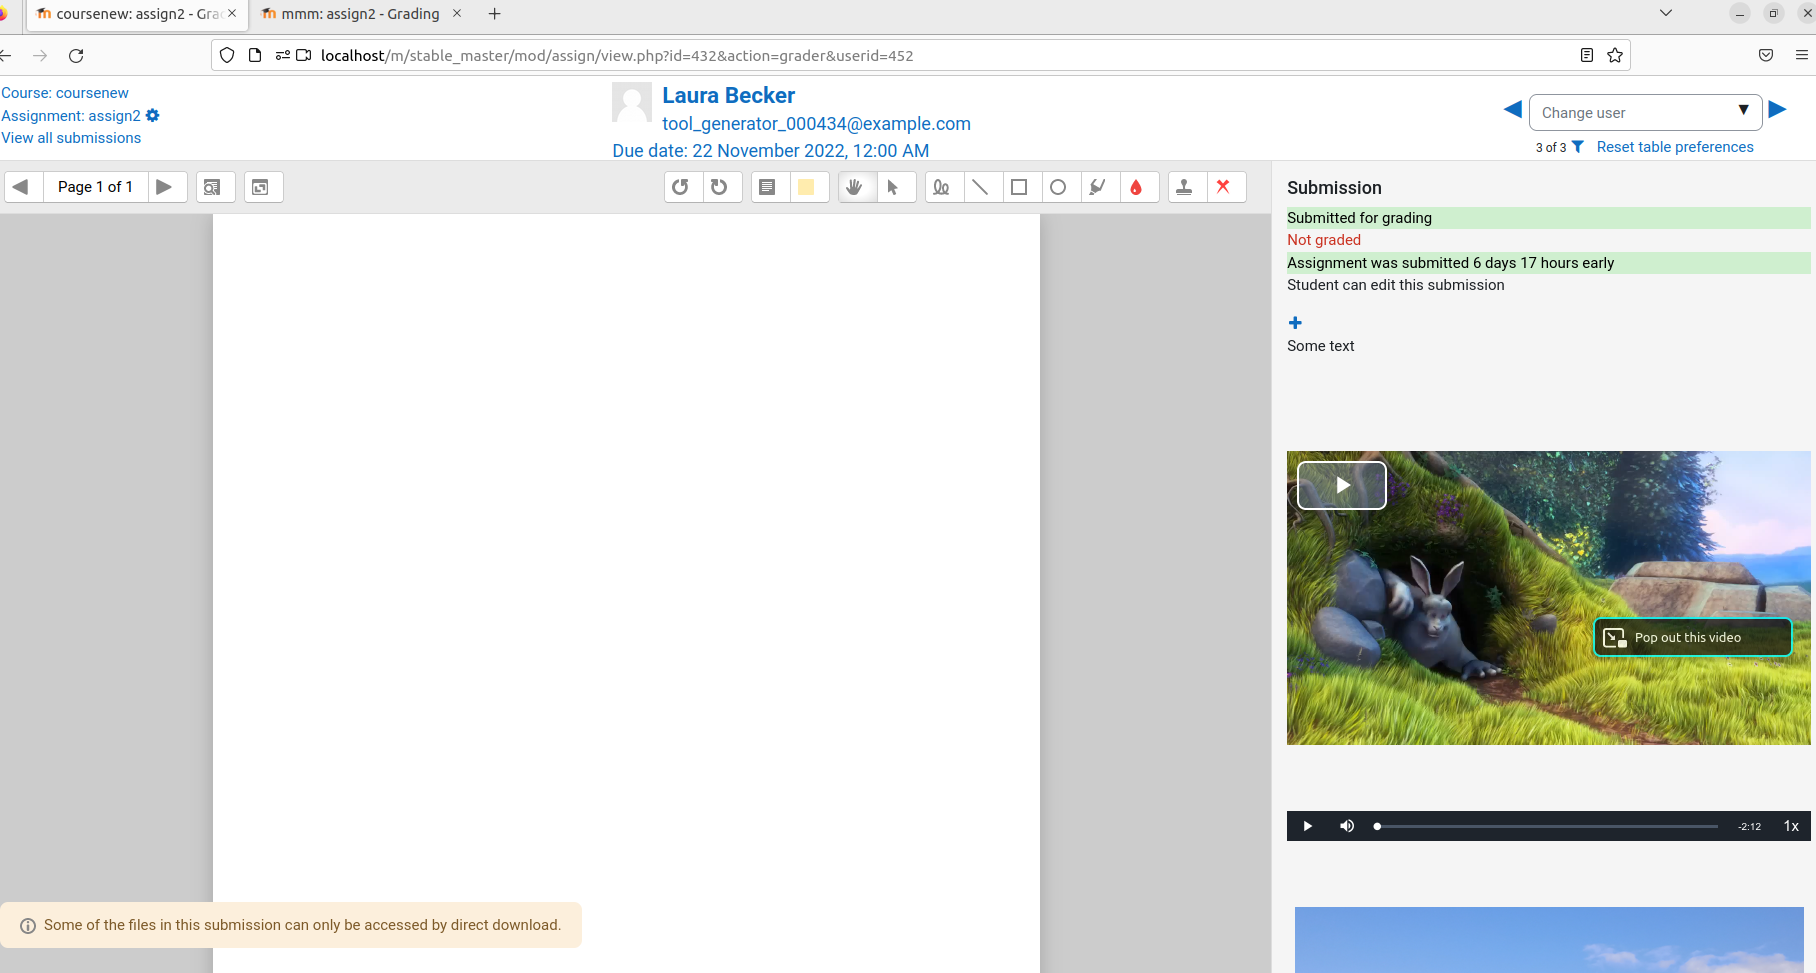Image resolution: width=1816 pixels, height=973 pixels.
Task: Reload the current page
Action: [76, 56]
